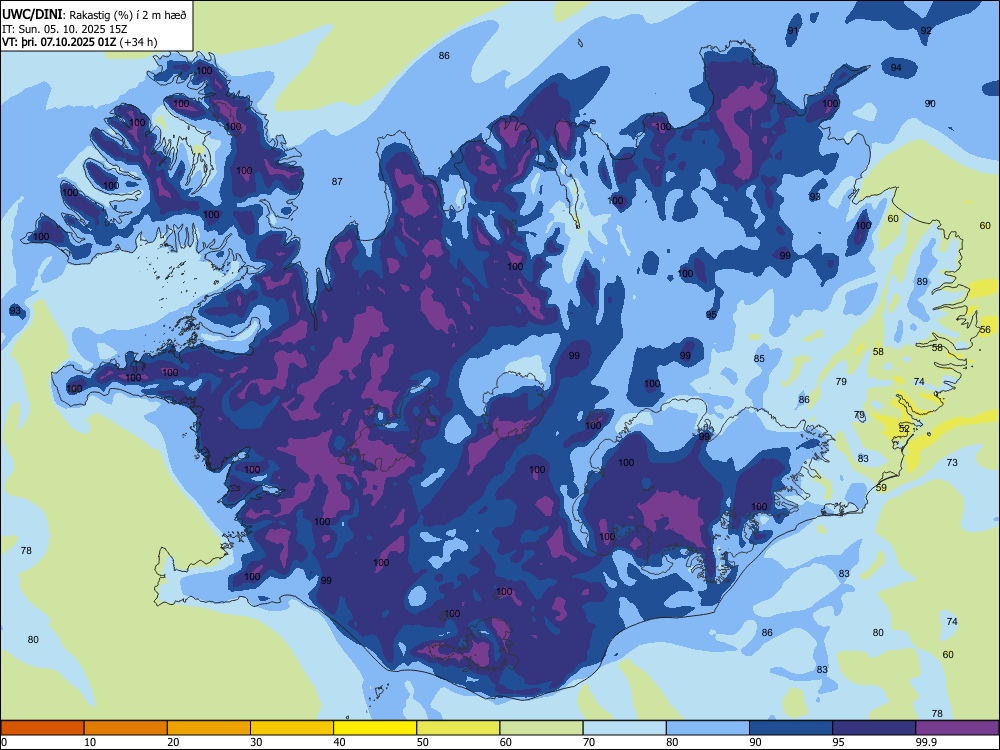This screenshot has width=1000, height=750.
Task: Click the humidity value "93" off the west coast
Action: point(15,311)
